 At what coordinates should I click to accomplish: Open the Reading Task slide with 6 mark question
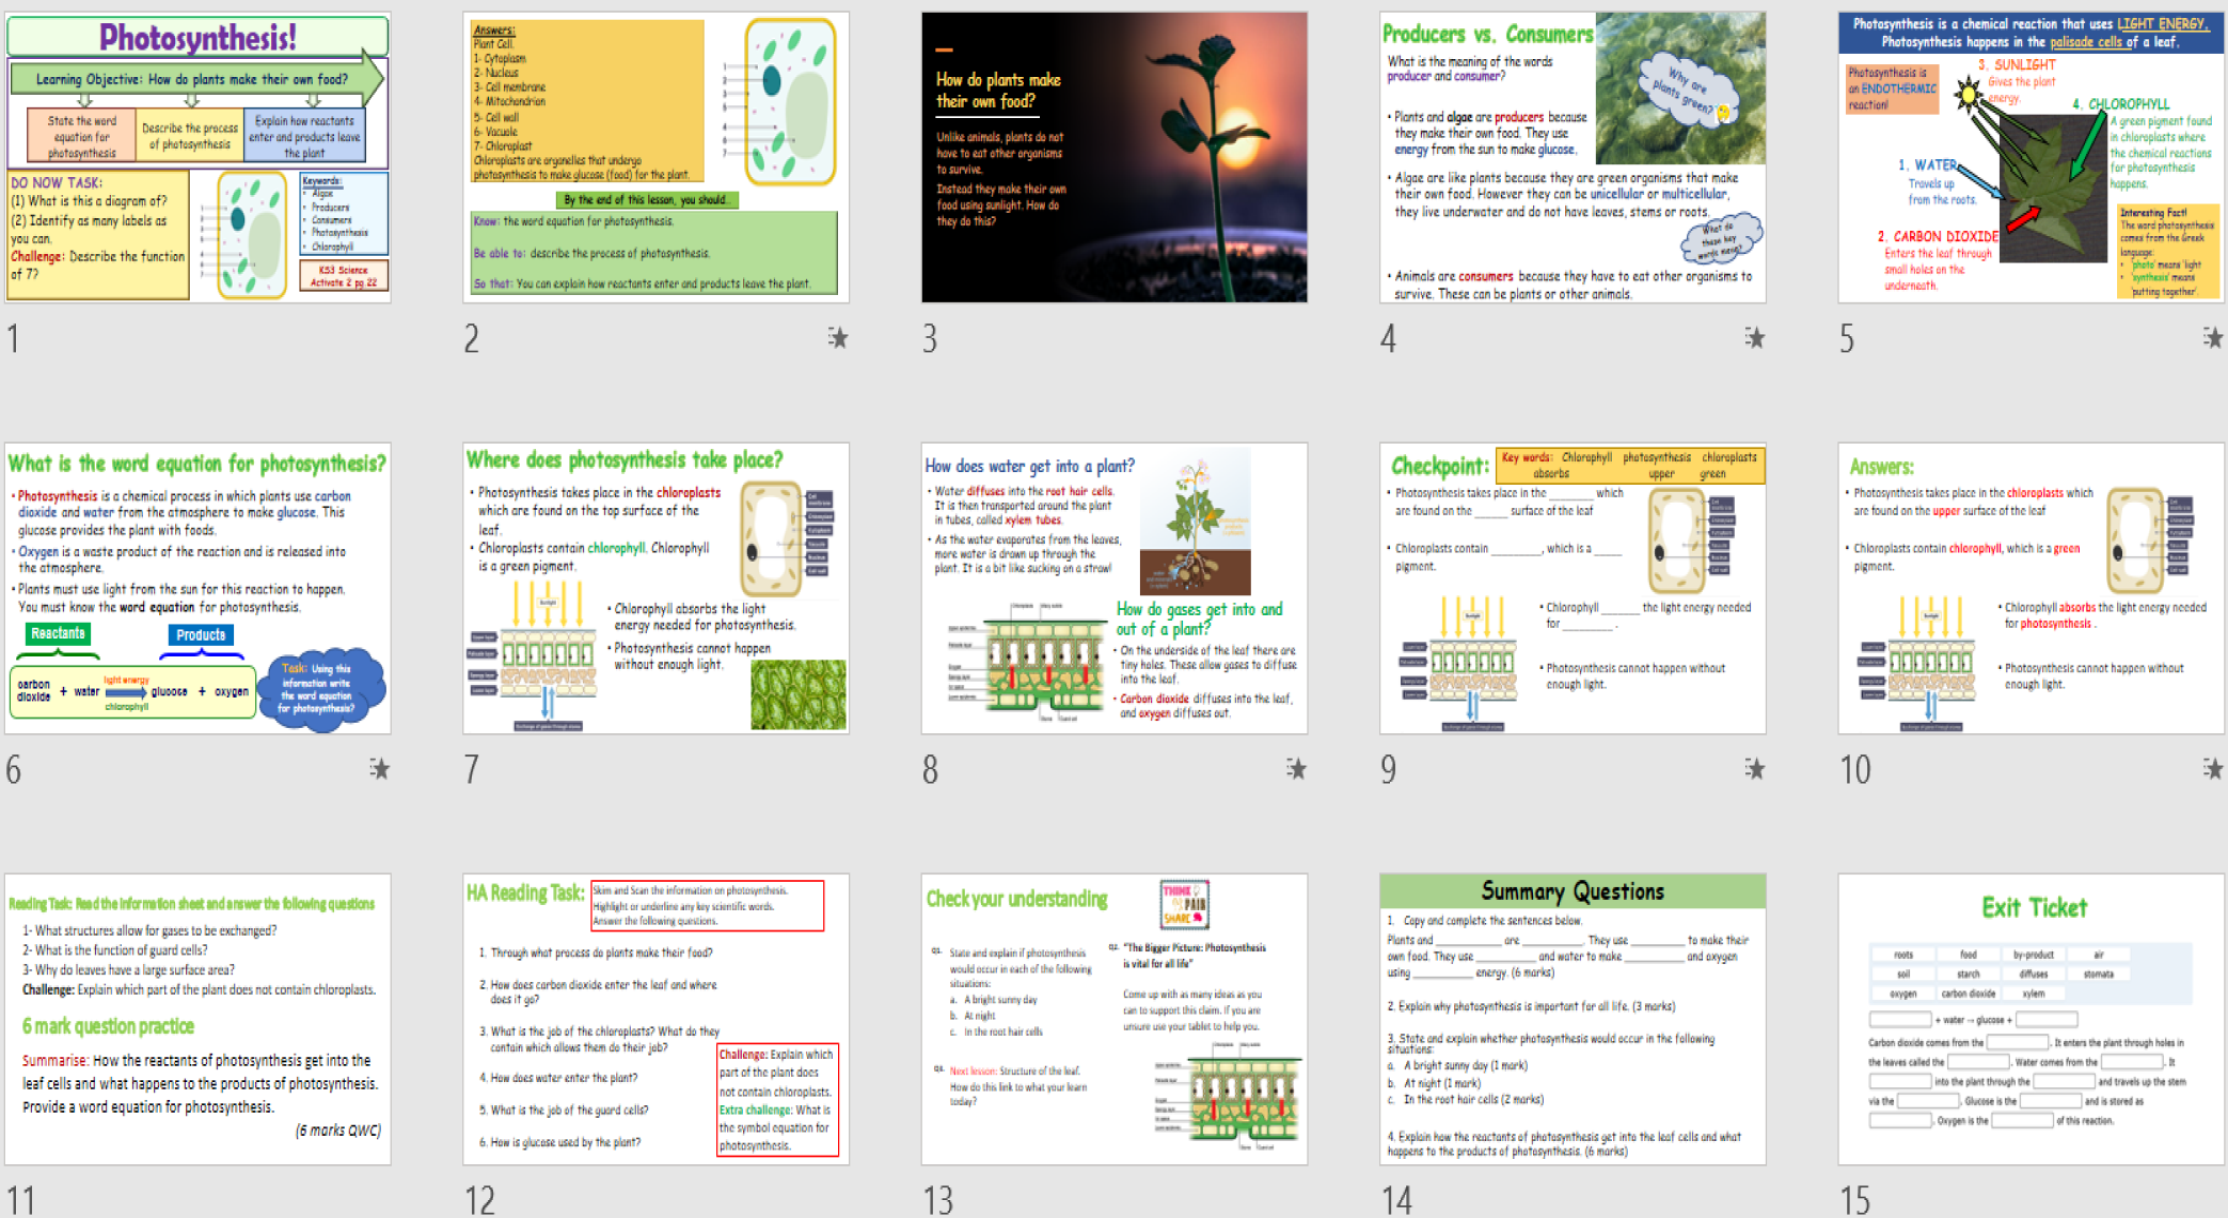pyautogui.click(x=197, y=1020)
